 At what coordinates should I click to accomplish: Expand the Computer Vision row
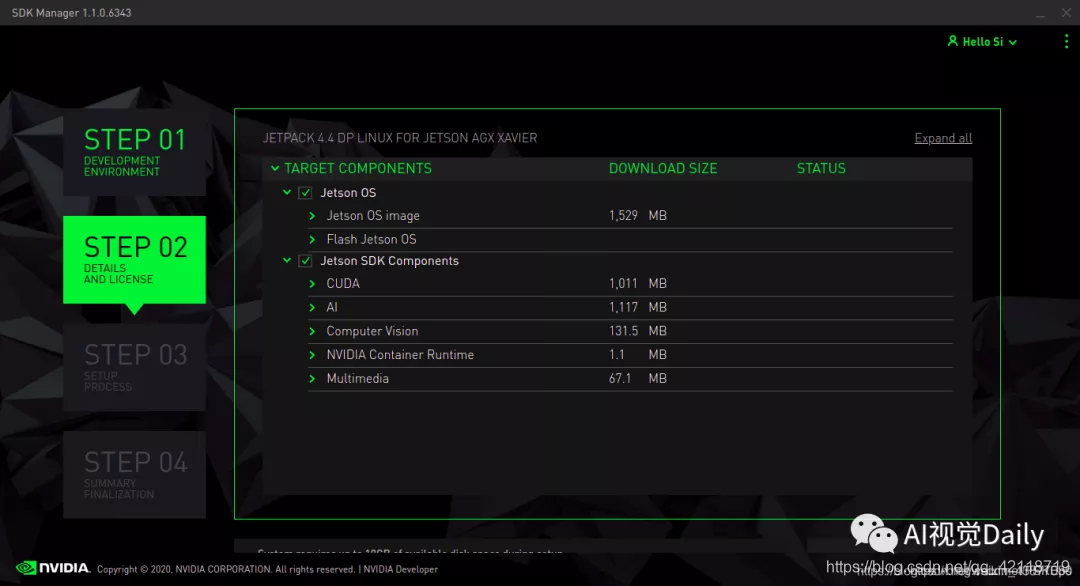(312, 331)
